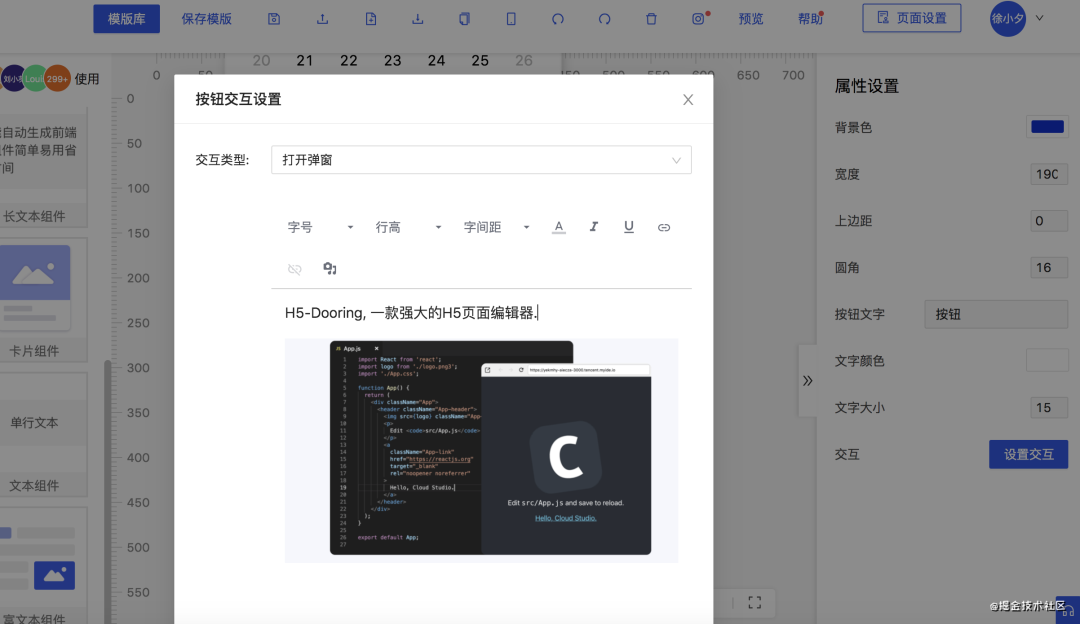
Task: Expand the 字号 font size dropdown
Action: (320, 227)
